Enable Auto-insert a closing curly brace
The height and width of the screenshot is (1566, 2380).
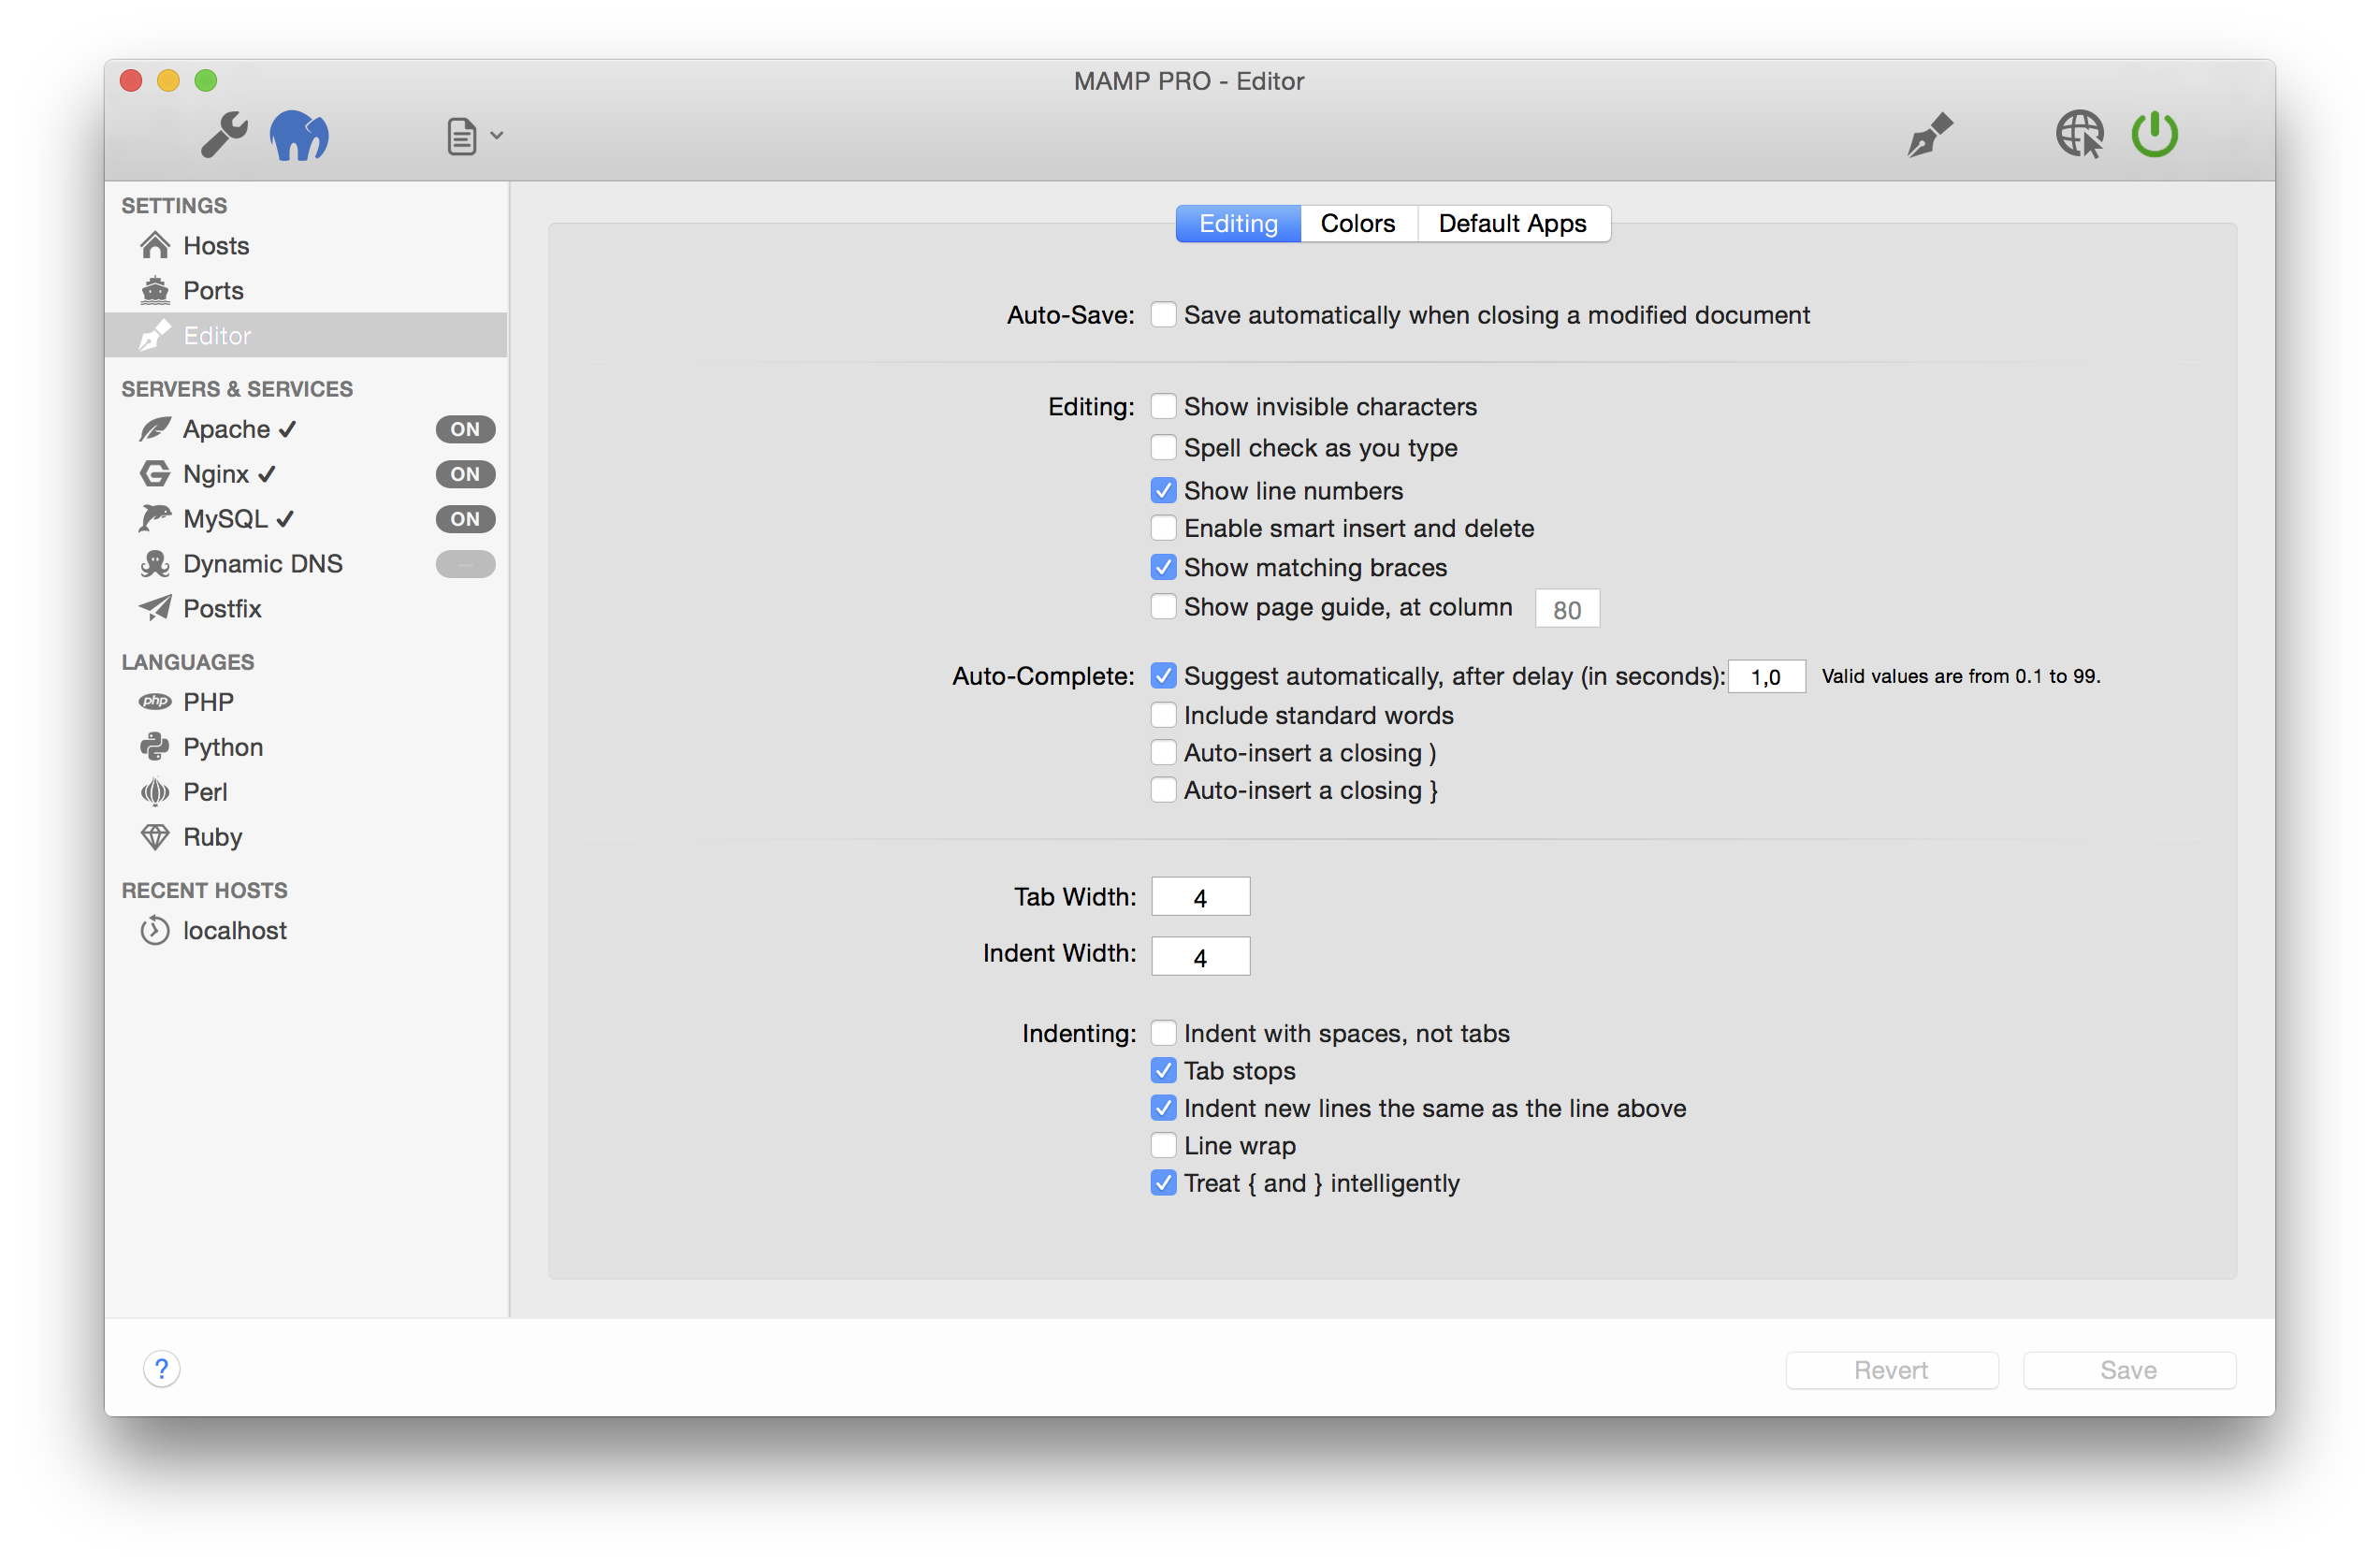(1163, 790)
